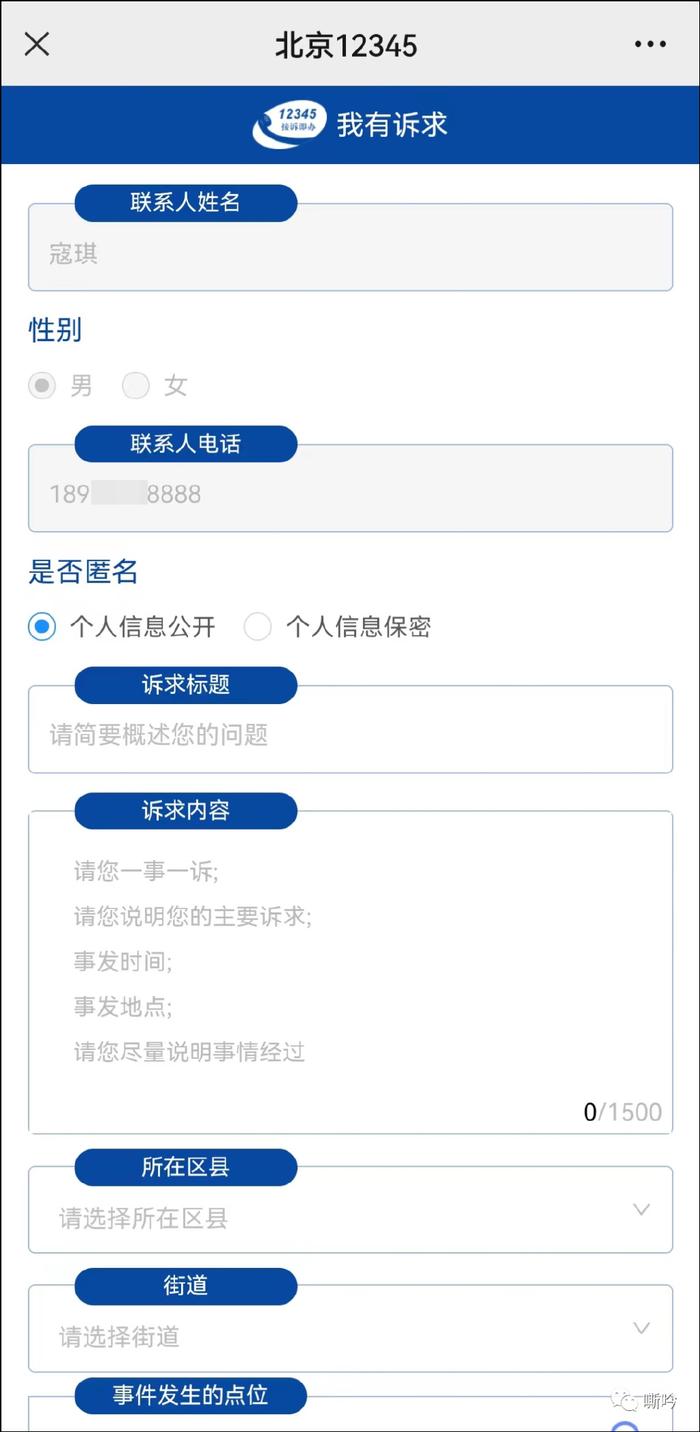Expand the 街道 dropdown arrow
The height and width of the screenshot is (1432, 700).
pos(642,1329)
